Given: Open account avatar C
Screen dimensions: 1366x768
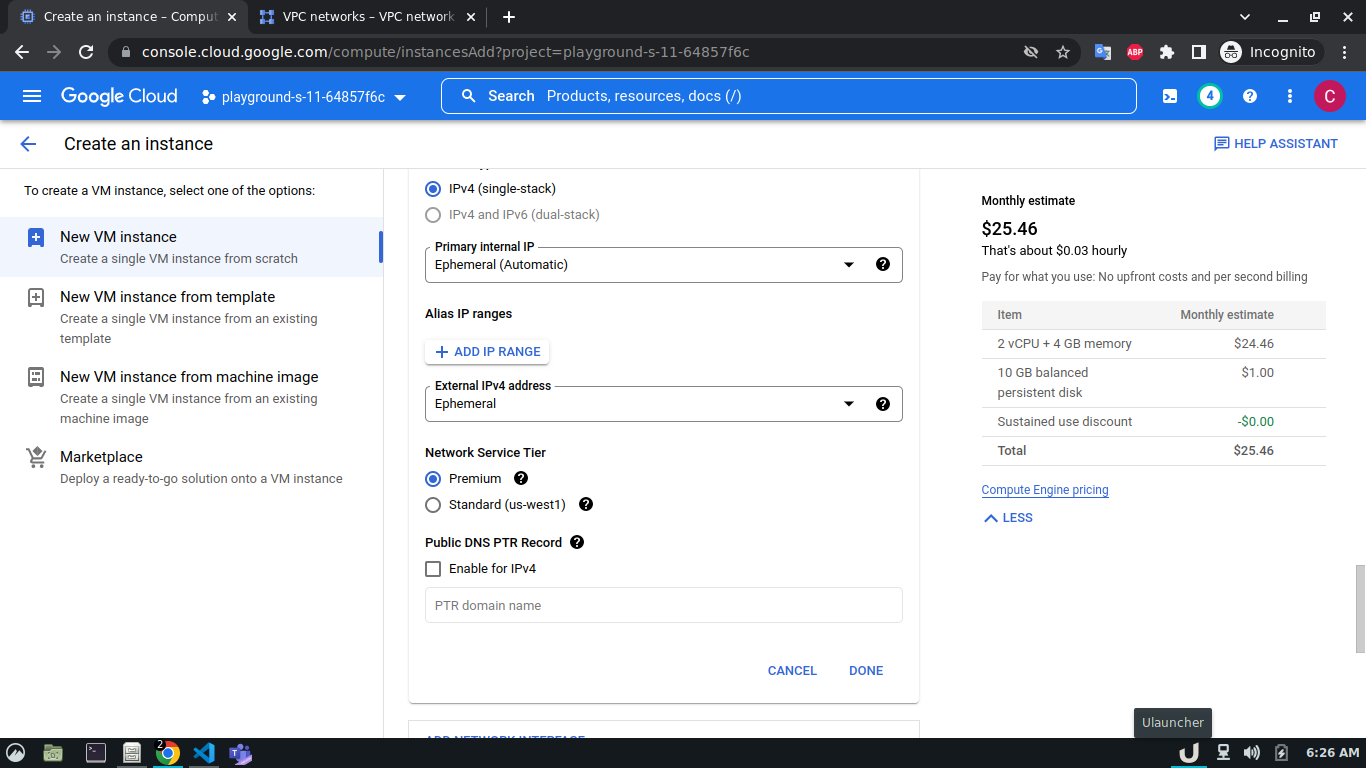Looking at the screenshot, I should coord(1330,96).
